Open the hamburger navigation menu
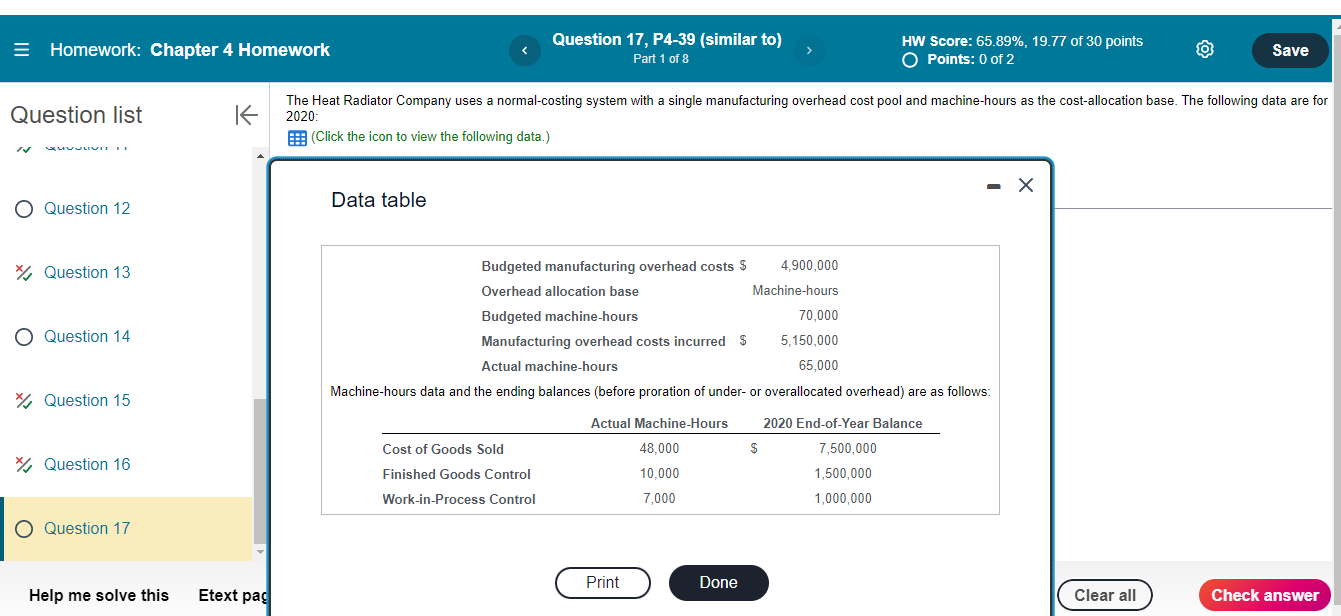This screenshot has width=1341, height=616. click(x=19, y=48)
